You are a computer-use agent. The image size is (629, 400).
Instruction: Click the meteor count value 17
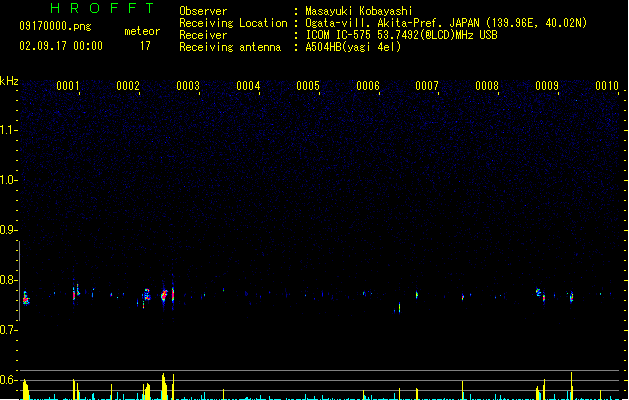point(145,46)
